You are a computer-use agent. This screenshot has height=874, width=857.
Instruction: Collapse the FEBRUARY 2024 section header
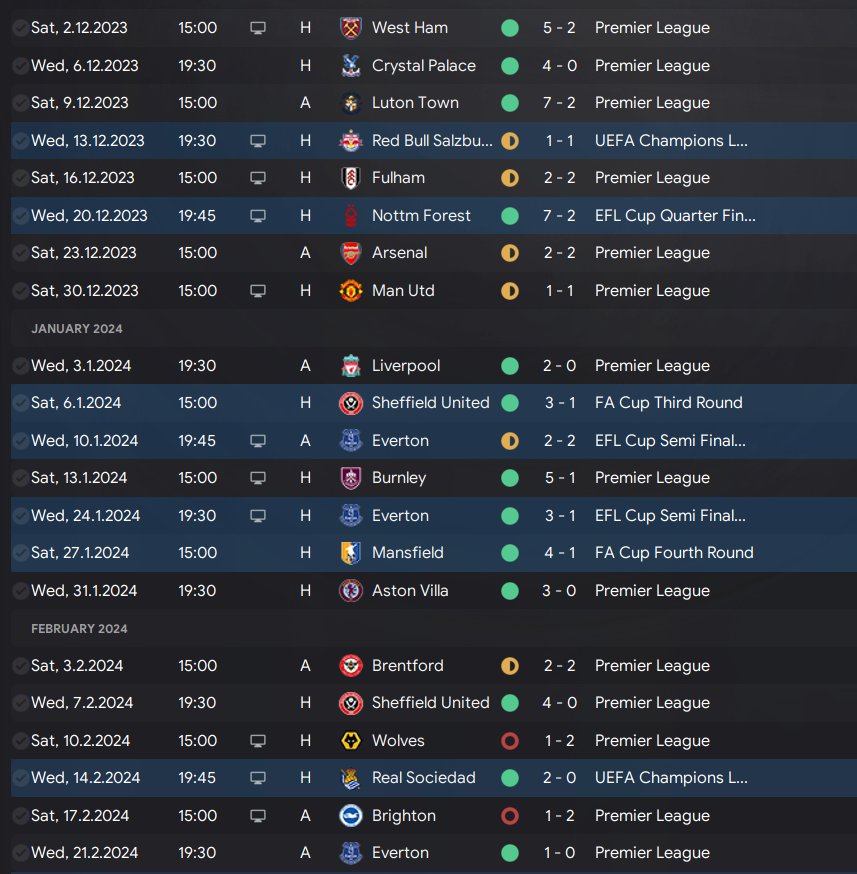pyautogui.click(x=79, y=629)
